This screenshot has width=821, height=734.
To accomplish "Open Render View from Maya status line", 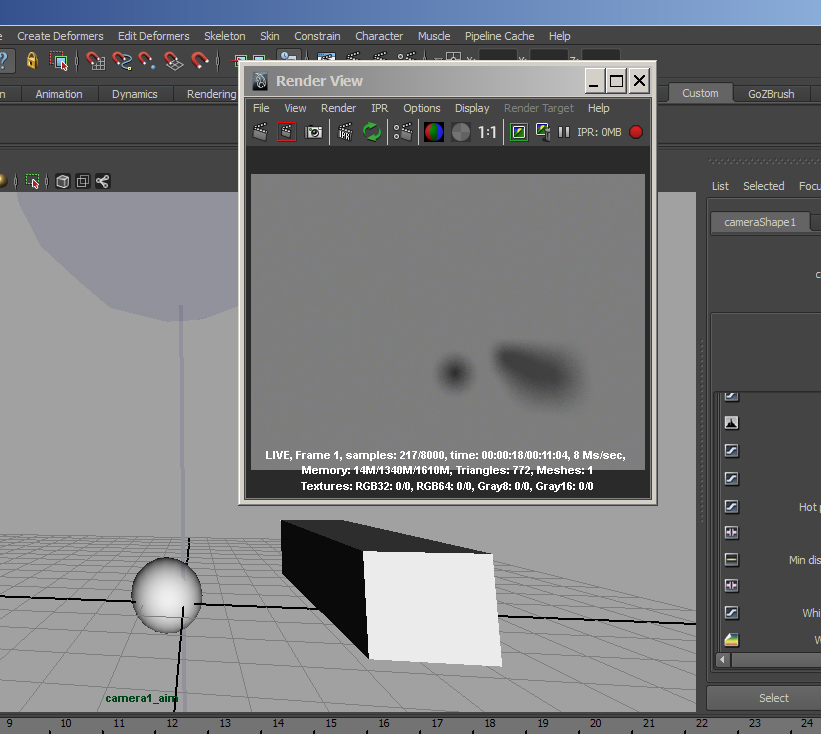I will tap(326, 56).
